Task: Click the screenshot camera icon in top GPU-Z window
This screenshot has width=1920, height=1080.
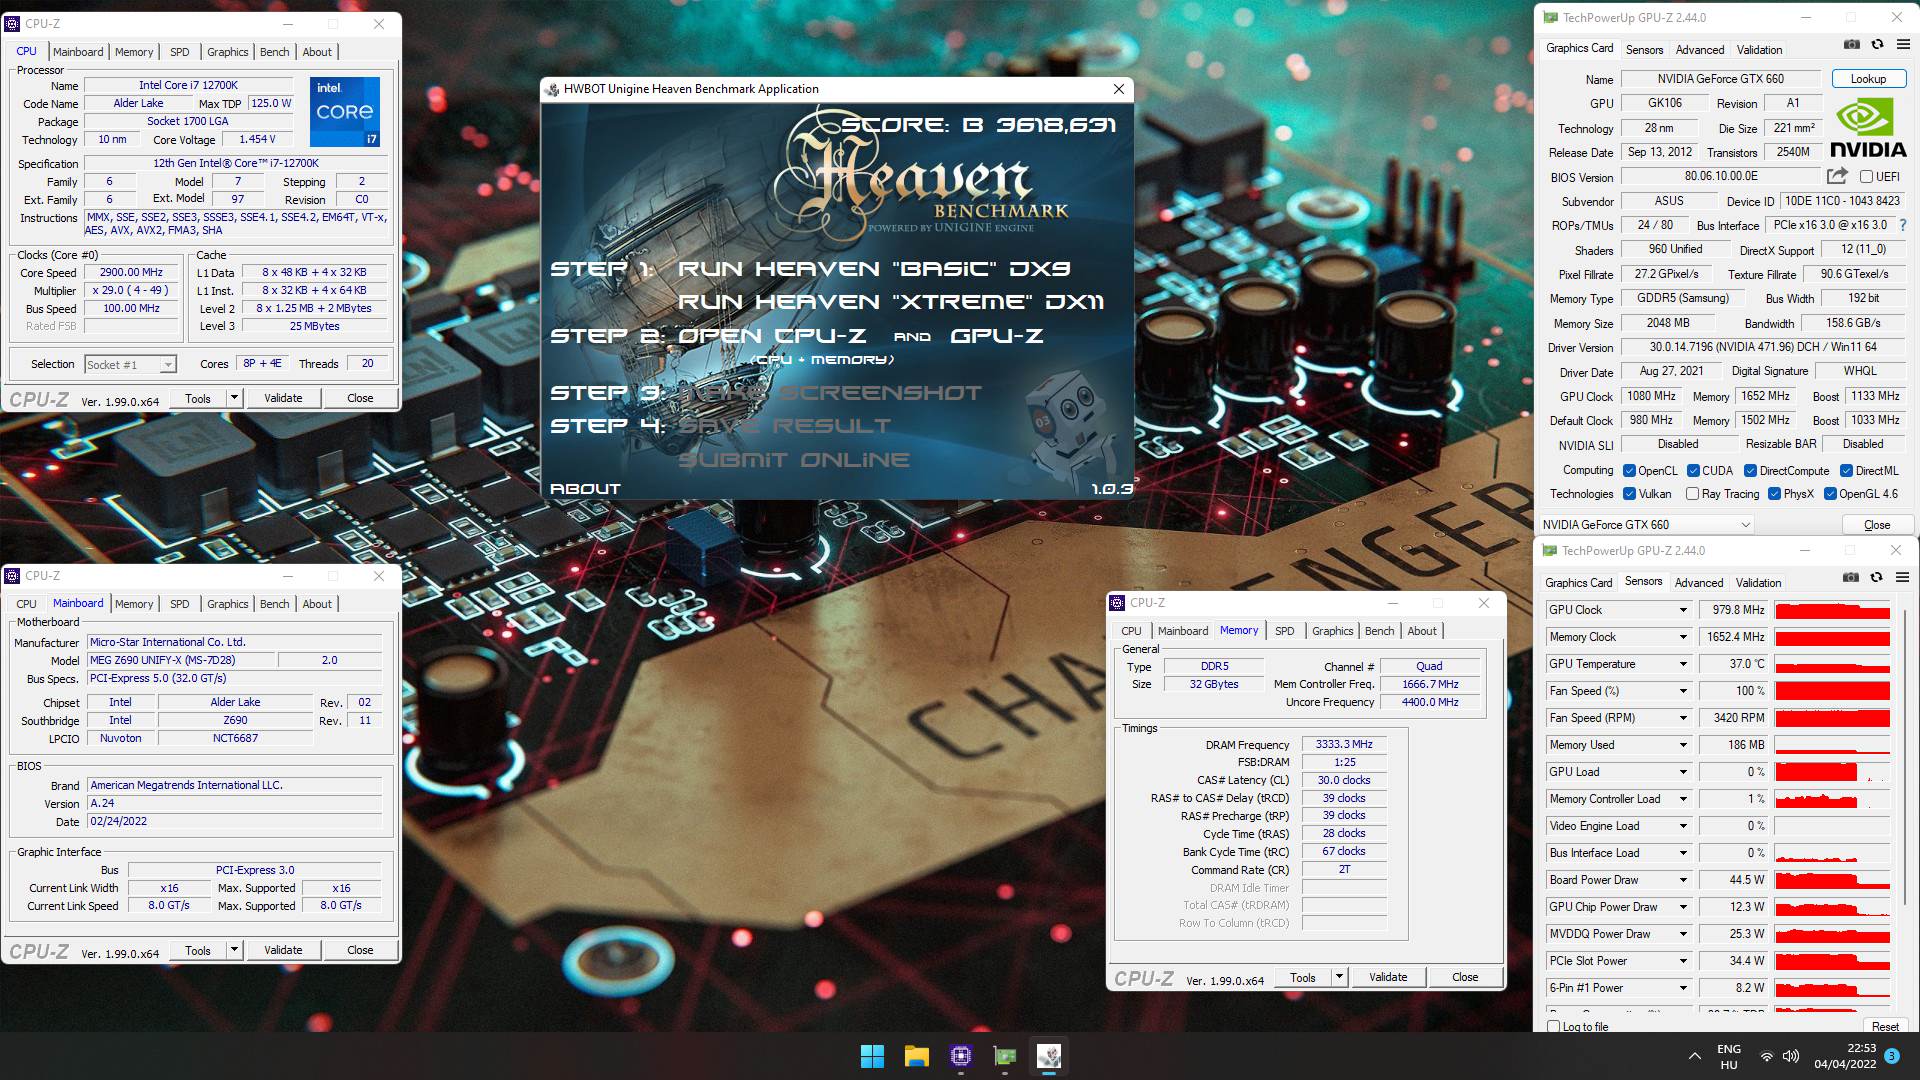Action: point(1852,45)
